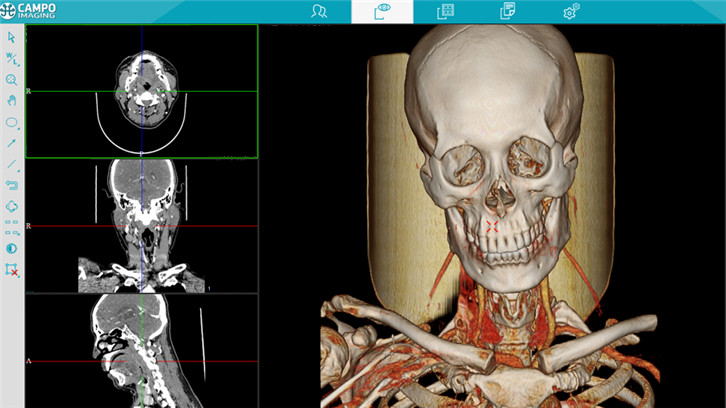Select the pan hand tool

(x=12, y=101)
